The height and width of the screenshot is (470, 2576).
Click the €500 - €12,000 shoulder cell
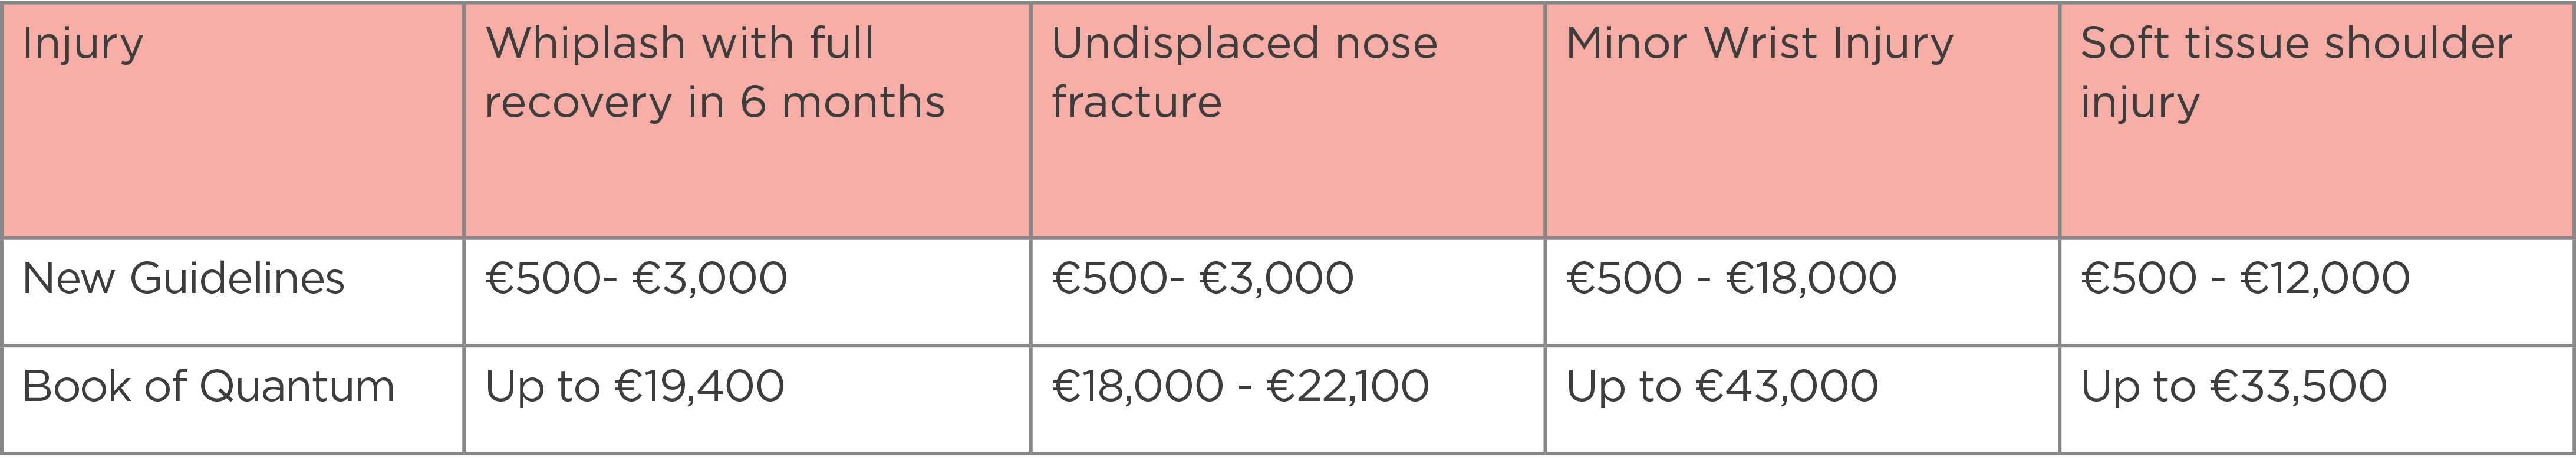pos(2317,292)
